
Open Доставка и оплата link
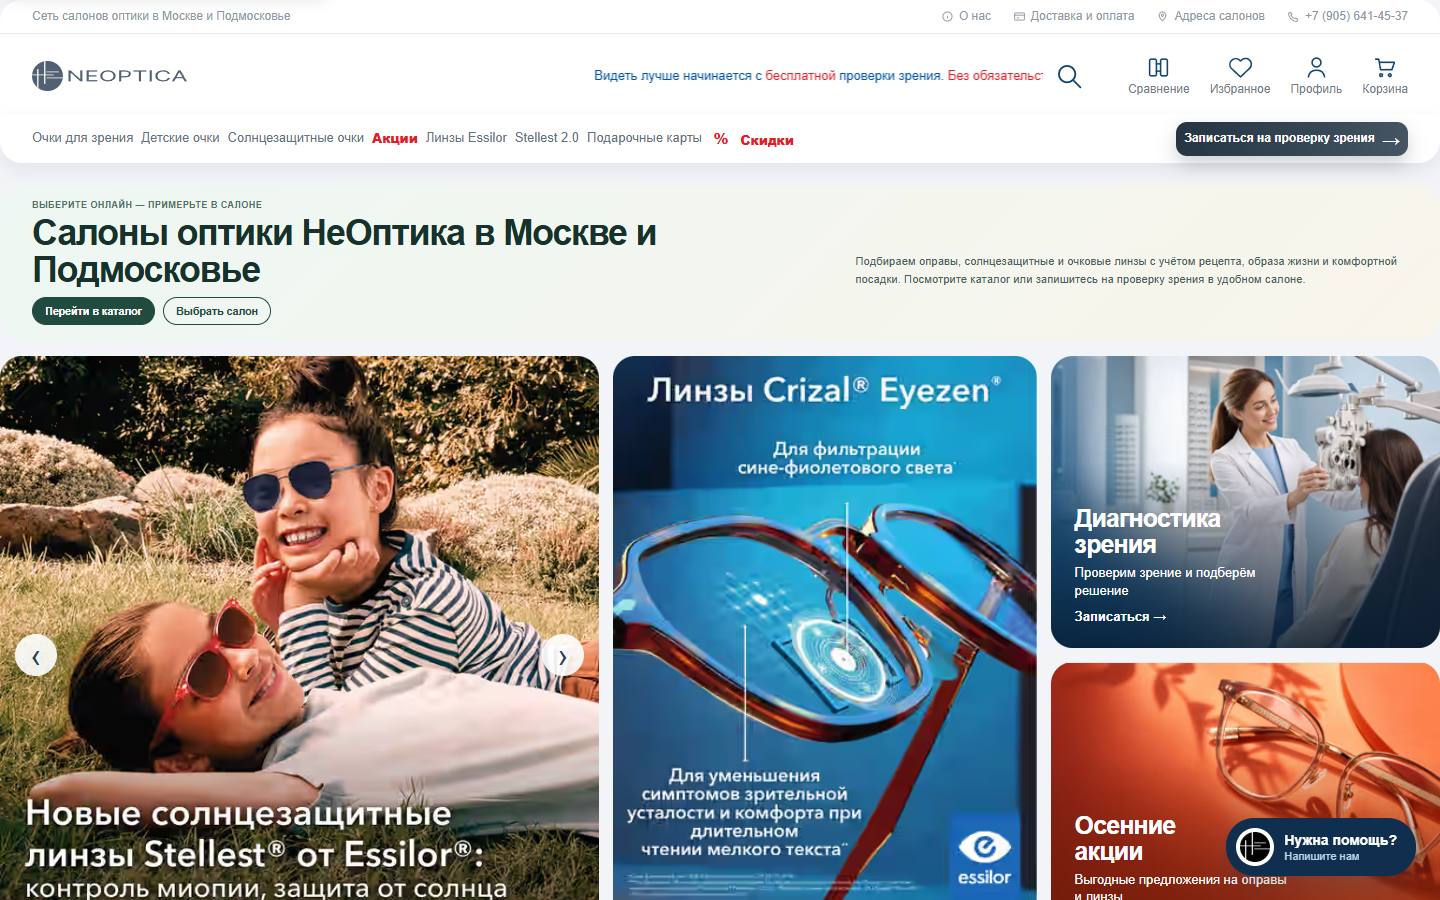click(1074, 16)
